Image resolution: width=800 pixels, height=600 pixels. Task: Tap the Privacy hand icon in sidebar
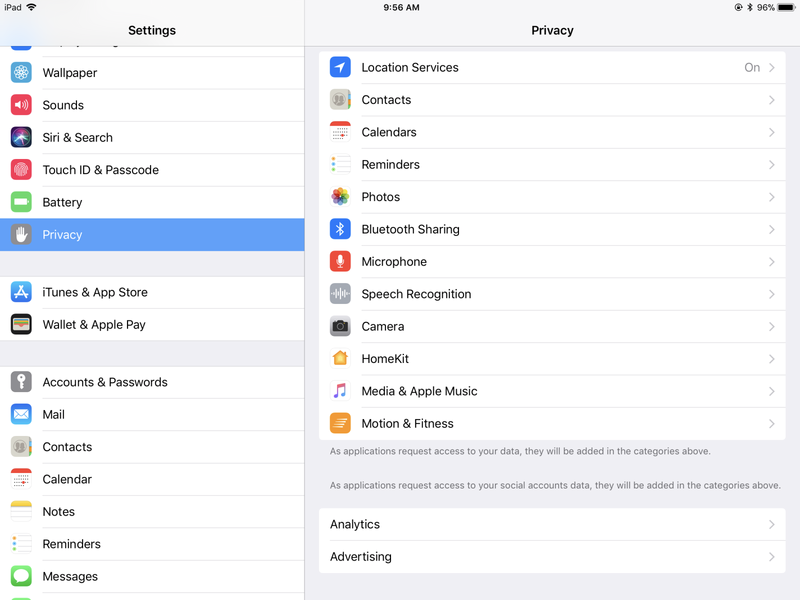(x=21, y=235)
